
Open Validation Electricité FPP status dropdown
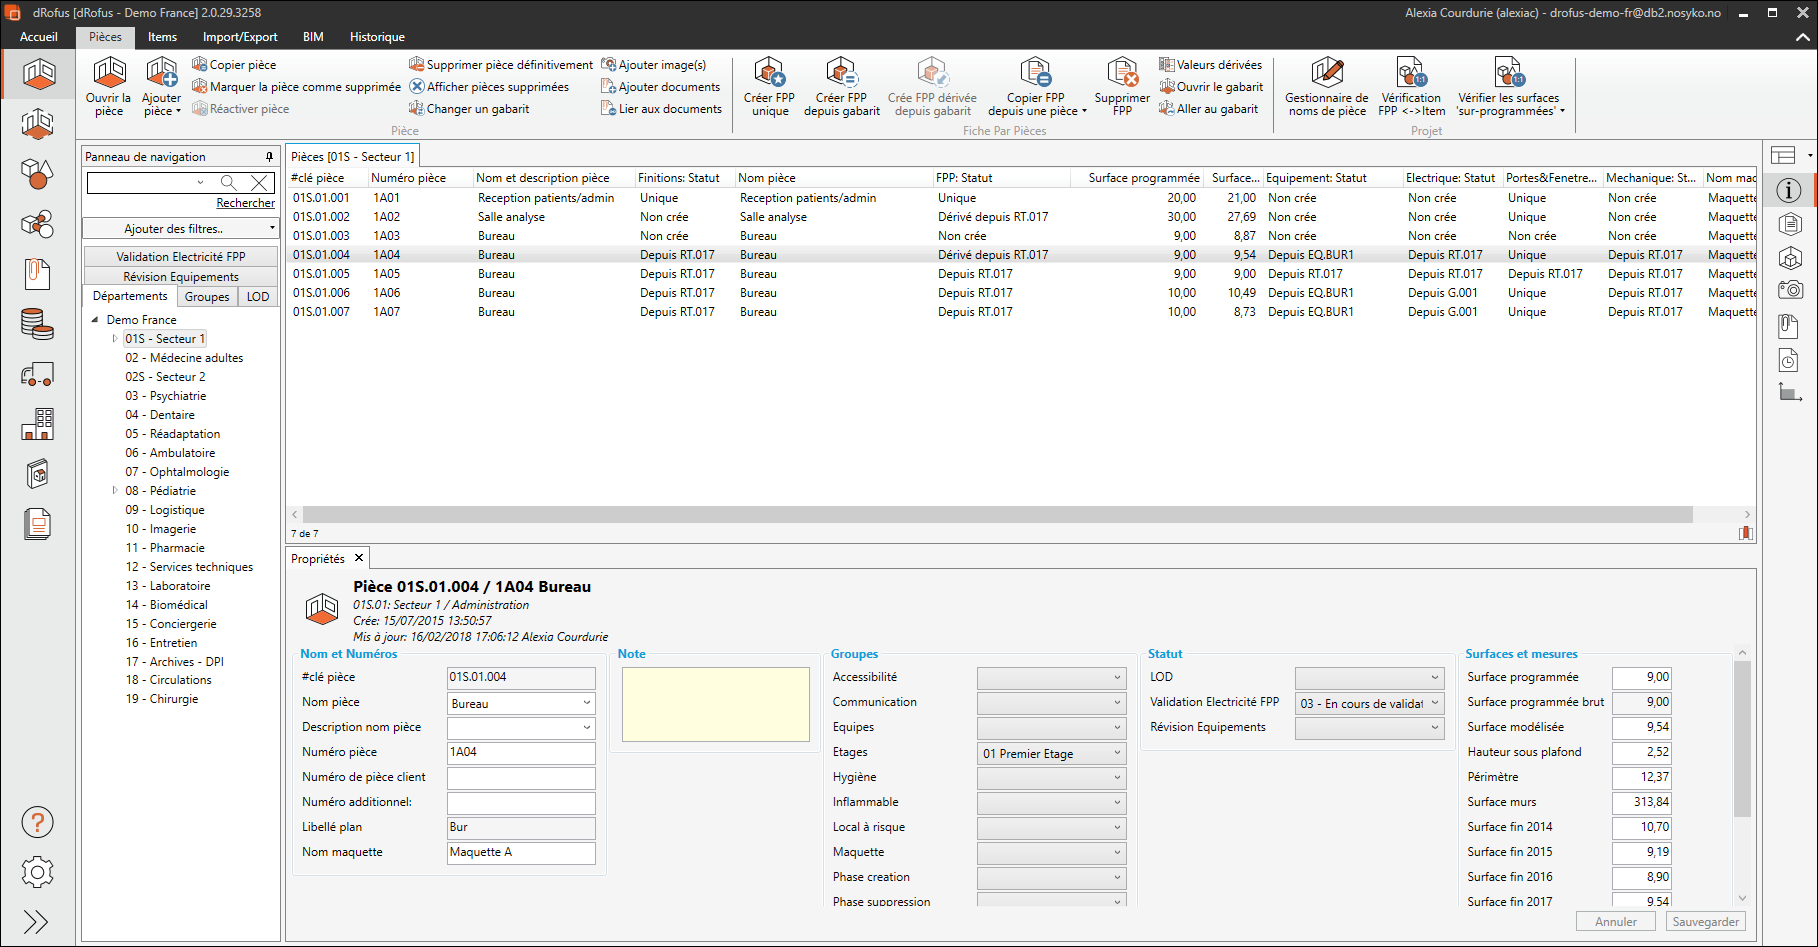(1369, 703)
